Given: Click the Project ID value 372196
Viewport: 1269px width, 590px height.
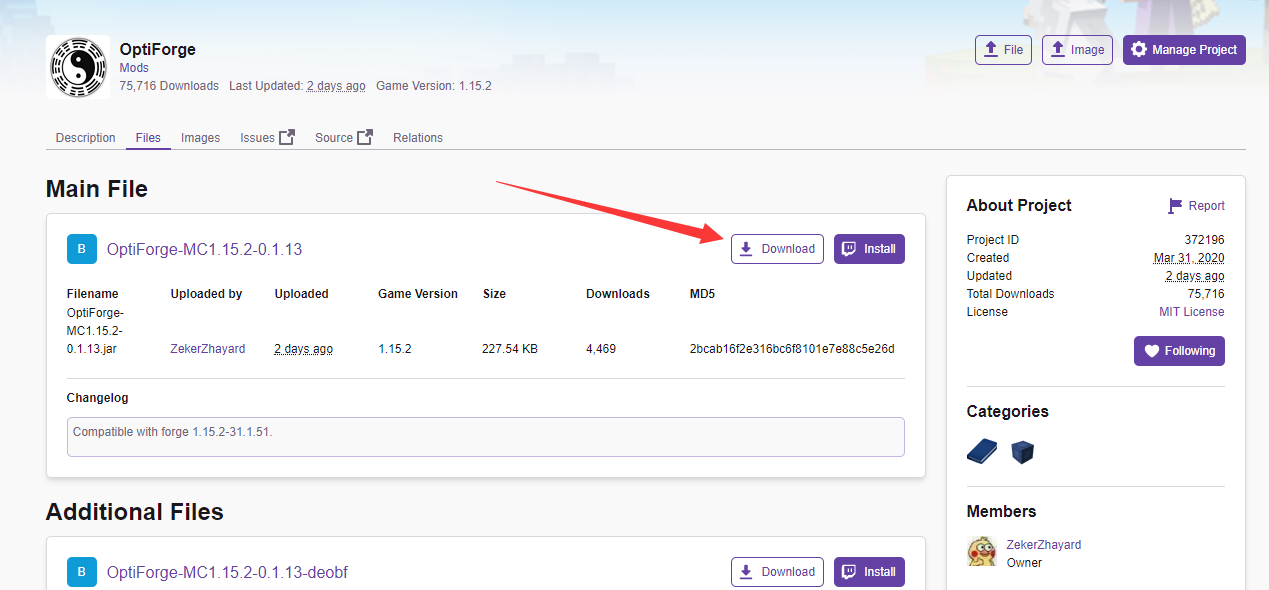Looking at the screenshot, I should pos(1204,240).
